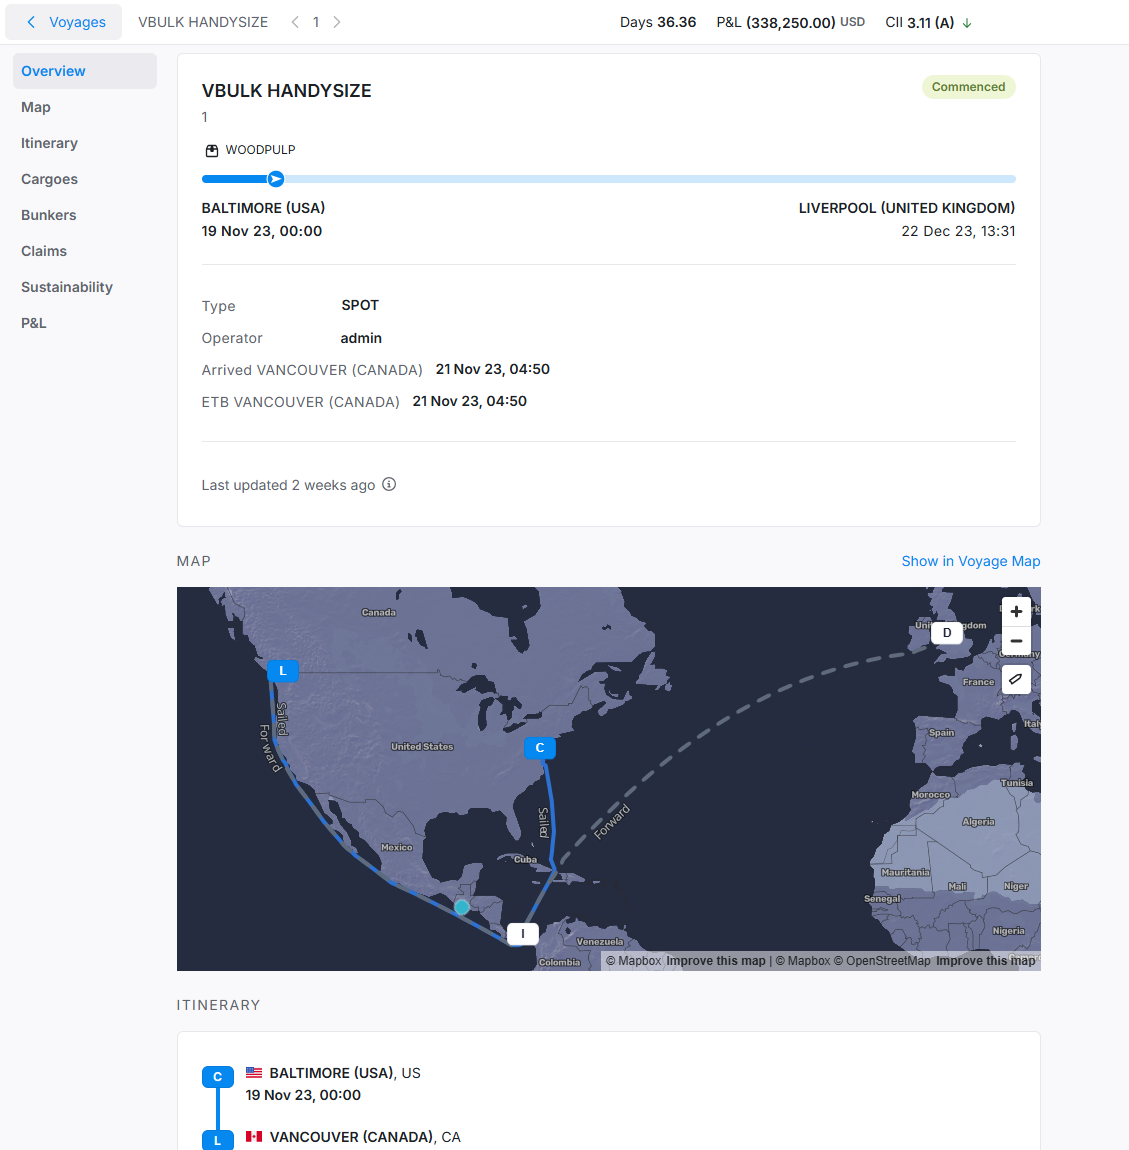This screenshot has width=1129, height=1150.
Task: Select the Overview sidebar item
Action: (x=53, y=71)
